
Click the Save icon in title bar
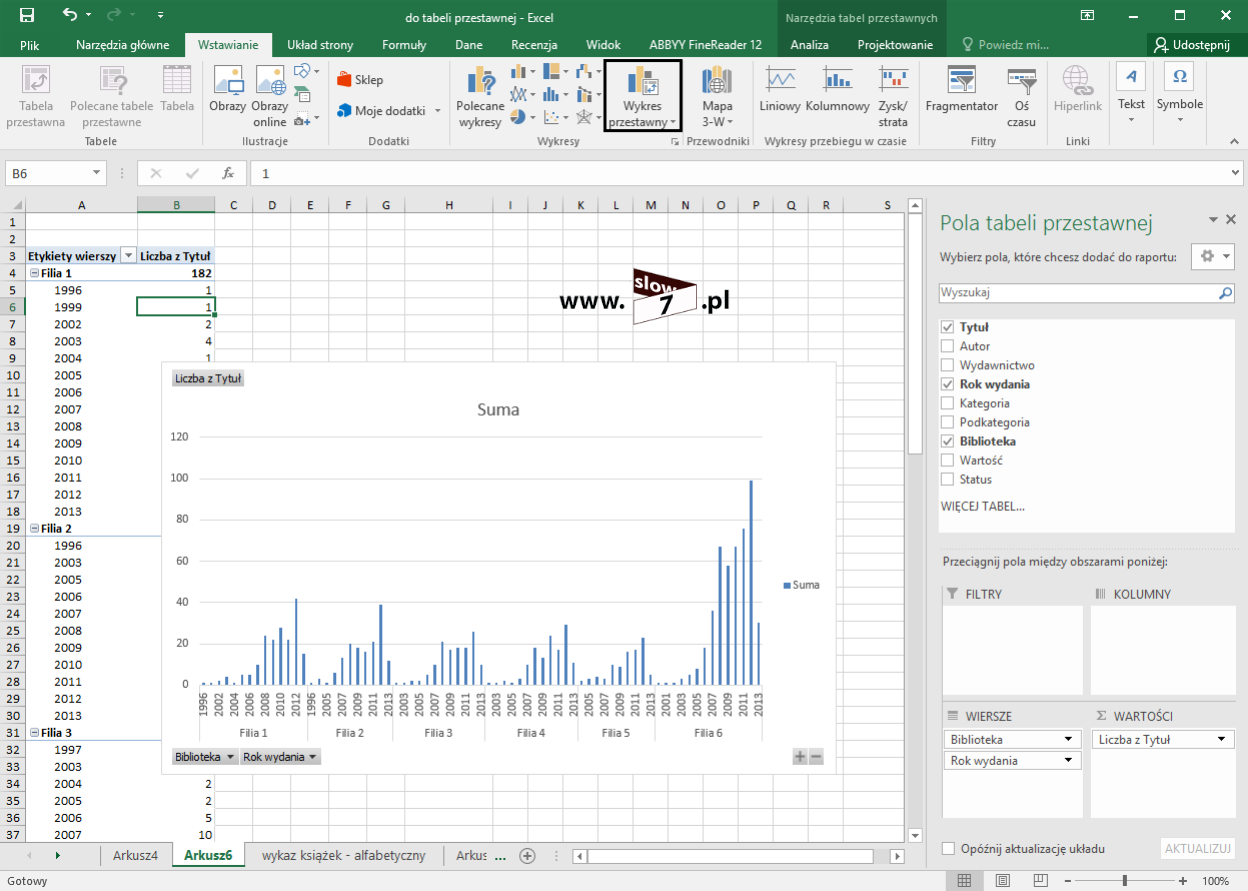(27, 16)
